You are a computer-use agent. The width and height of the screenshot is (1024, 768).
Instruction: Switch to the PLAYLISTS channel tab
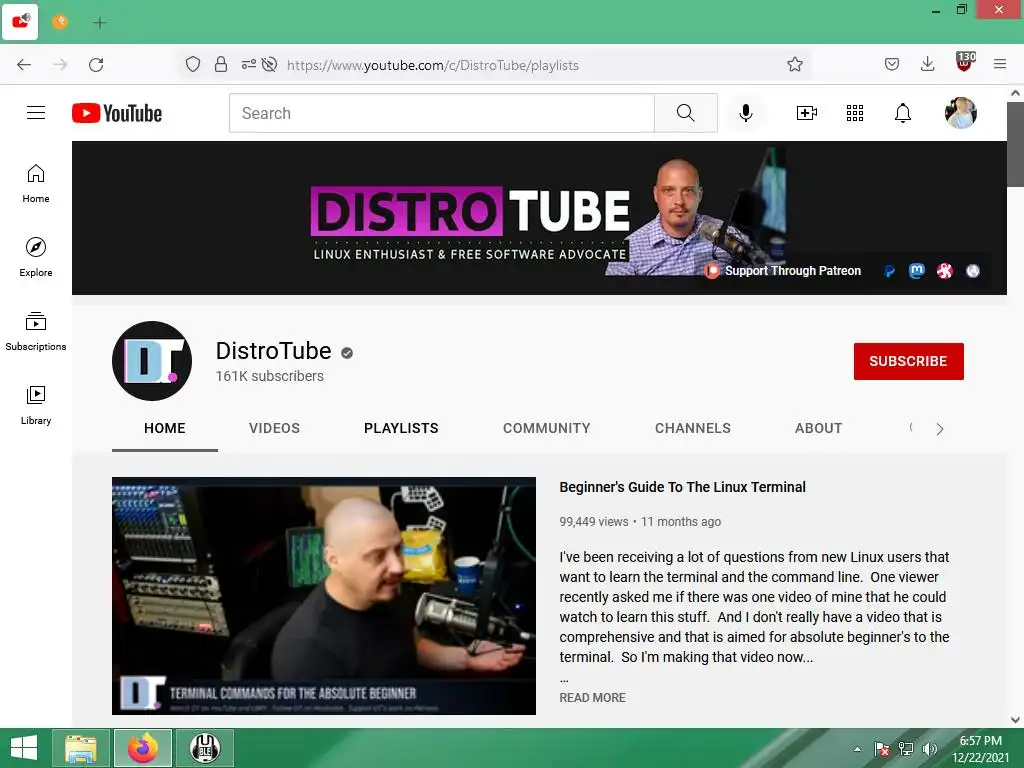pos(401,428)
